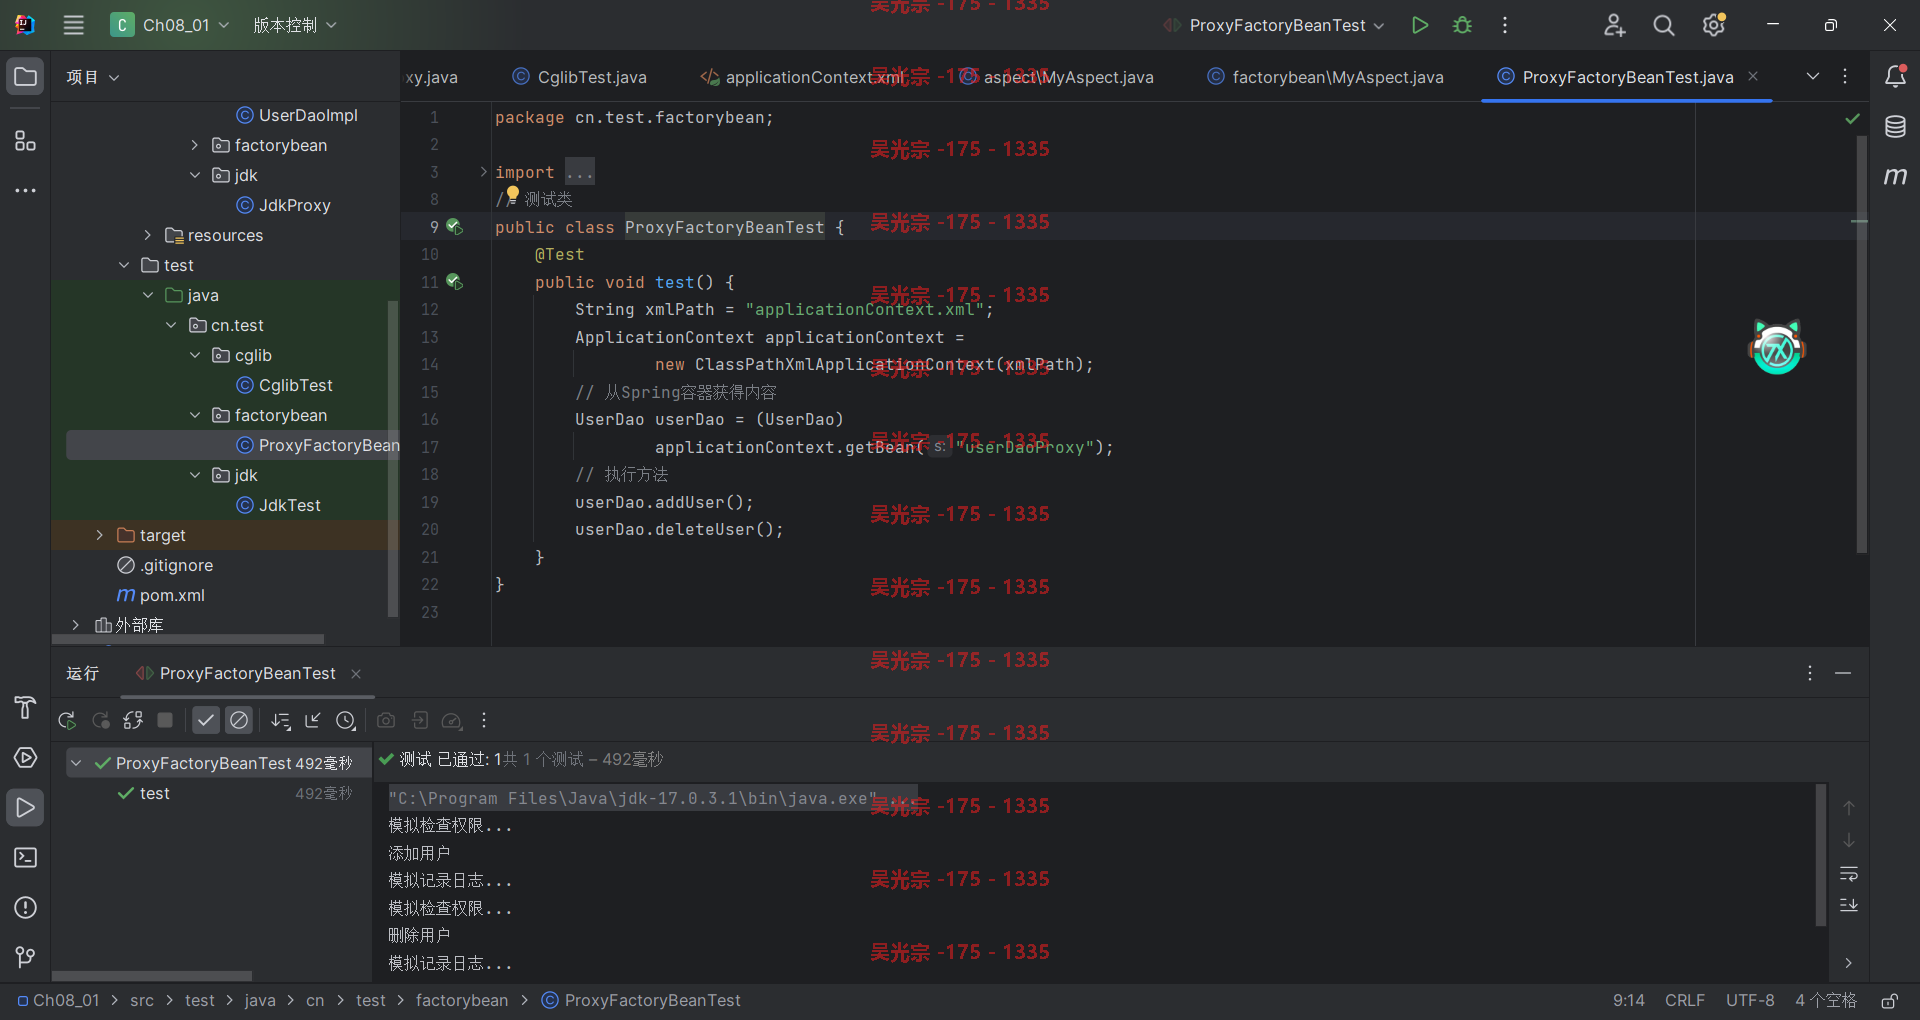Import tests from file icon
This screenshot has height=1020, width=1920.
[420, 720]
